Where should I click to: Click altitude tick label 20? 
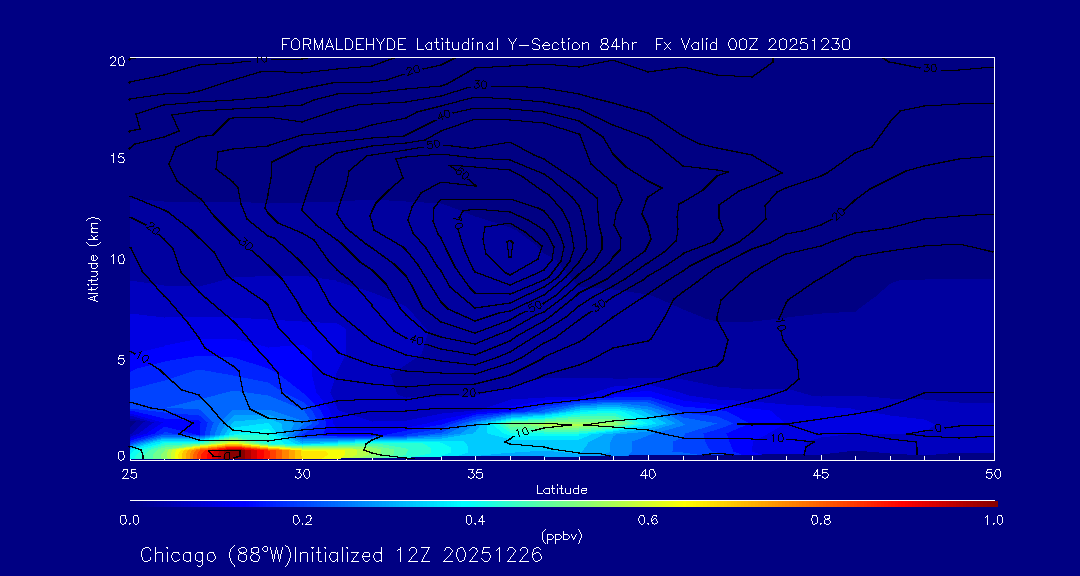(x=116, y=60)
